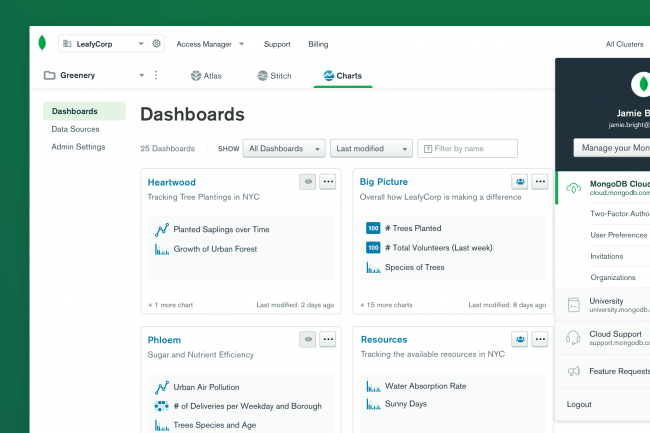Click '+ 15 more charts' text
Viewport: 650px width, 433px height.
click(x=386, y=305)
